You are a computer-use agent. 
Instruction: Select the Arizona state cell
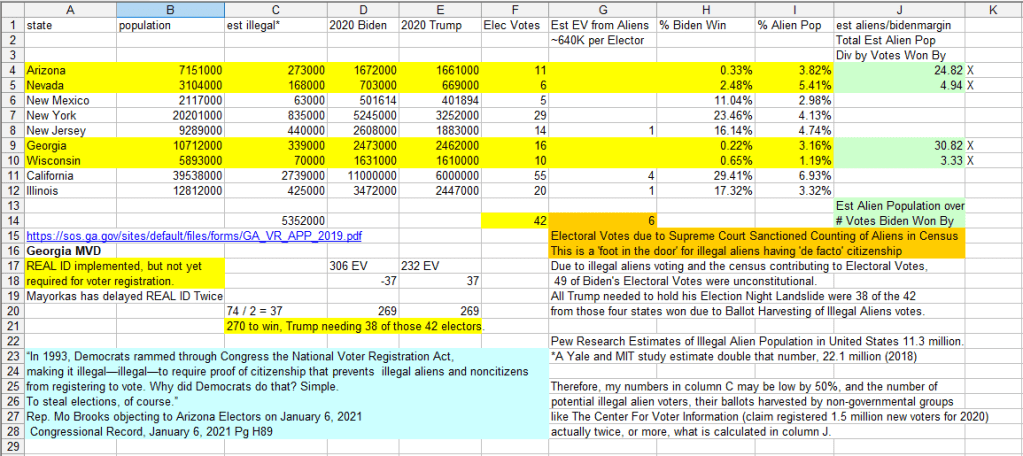(70, 70)
